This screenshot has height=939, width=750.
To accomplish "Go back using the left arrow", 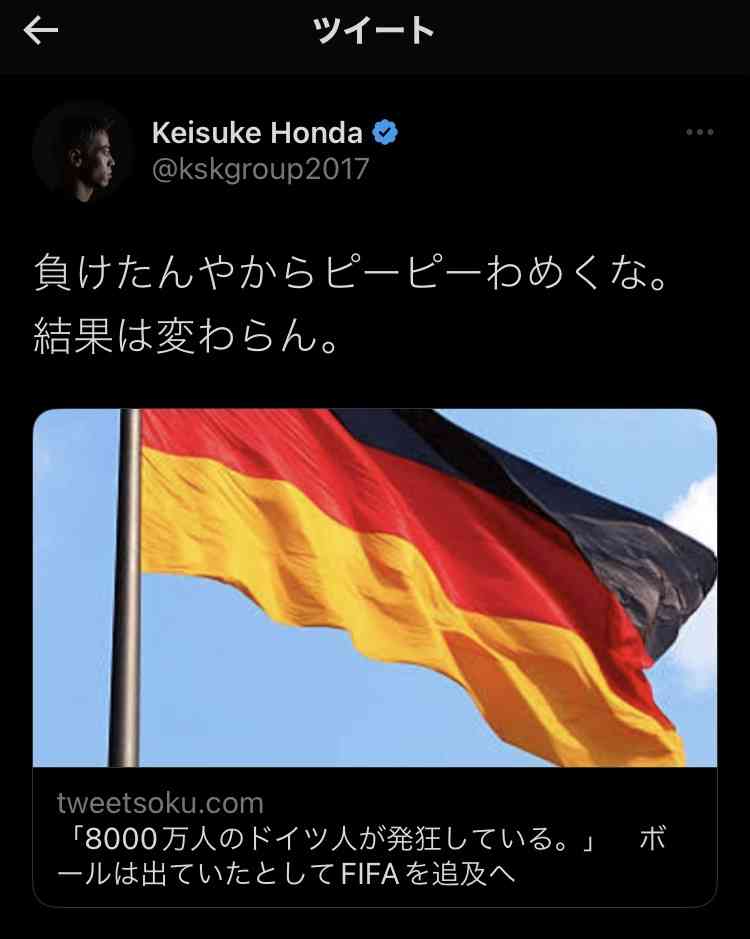I will click(41, 31).
